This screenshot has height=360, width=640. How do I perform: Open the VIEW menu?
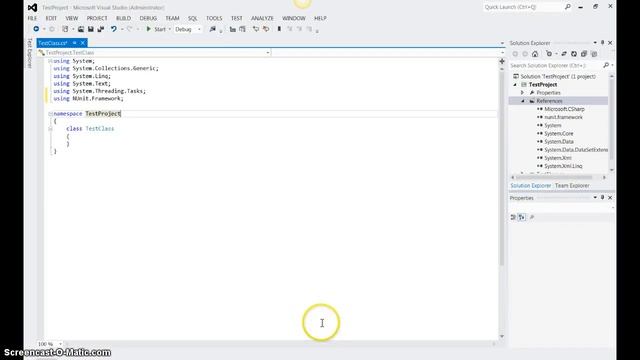click(71, 18)
